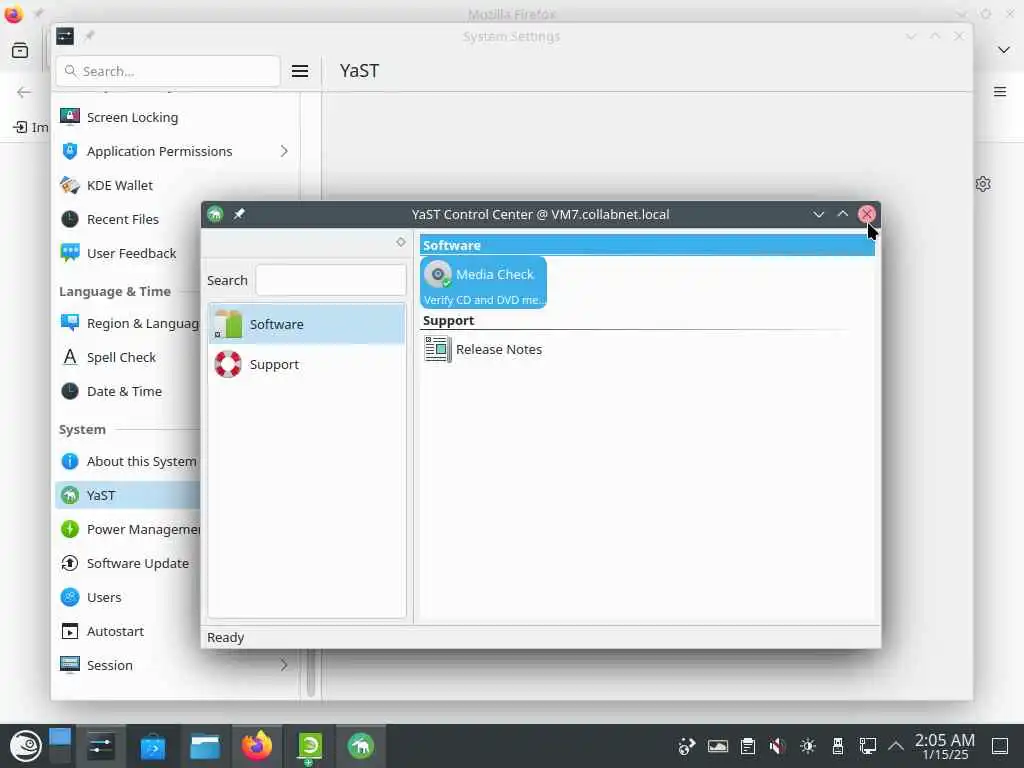Click the YaST title bar app icon
Image resolution: width=1024 pixels, height=768 pixels.
[215, 214]
